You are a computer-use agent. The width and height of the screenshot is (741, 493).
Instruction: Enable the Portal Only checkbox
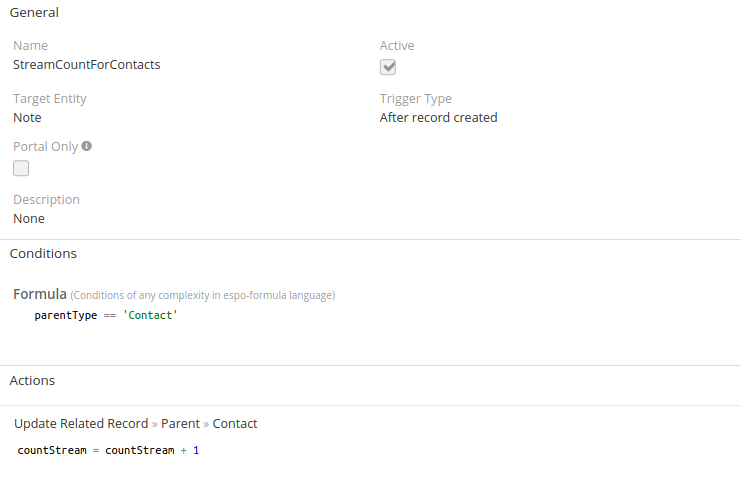(21, 168)
